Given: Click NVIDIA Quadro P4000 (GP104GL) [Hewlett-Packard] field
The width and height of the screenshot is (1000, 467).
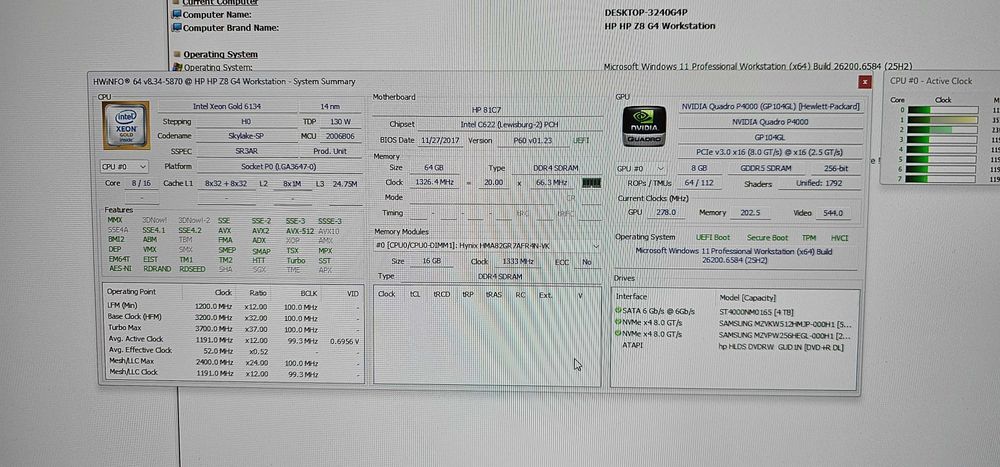Looking at the screenshot, I should (x=770, y=107).
